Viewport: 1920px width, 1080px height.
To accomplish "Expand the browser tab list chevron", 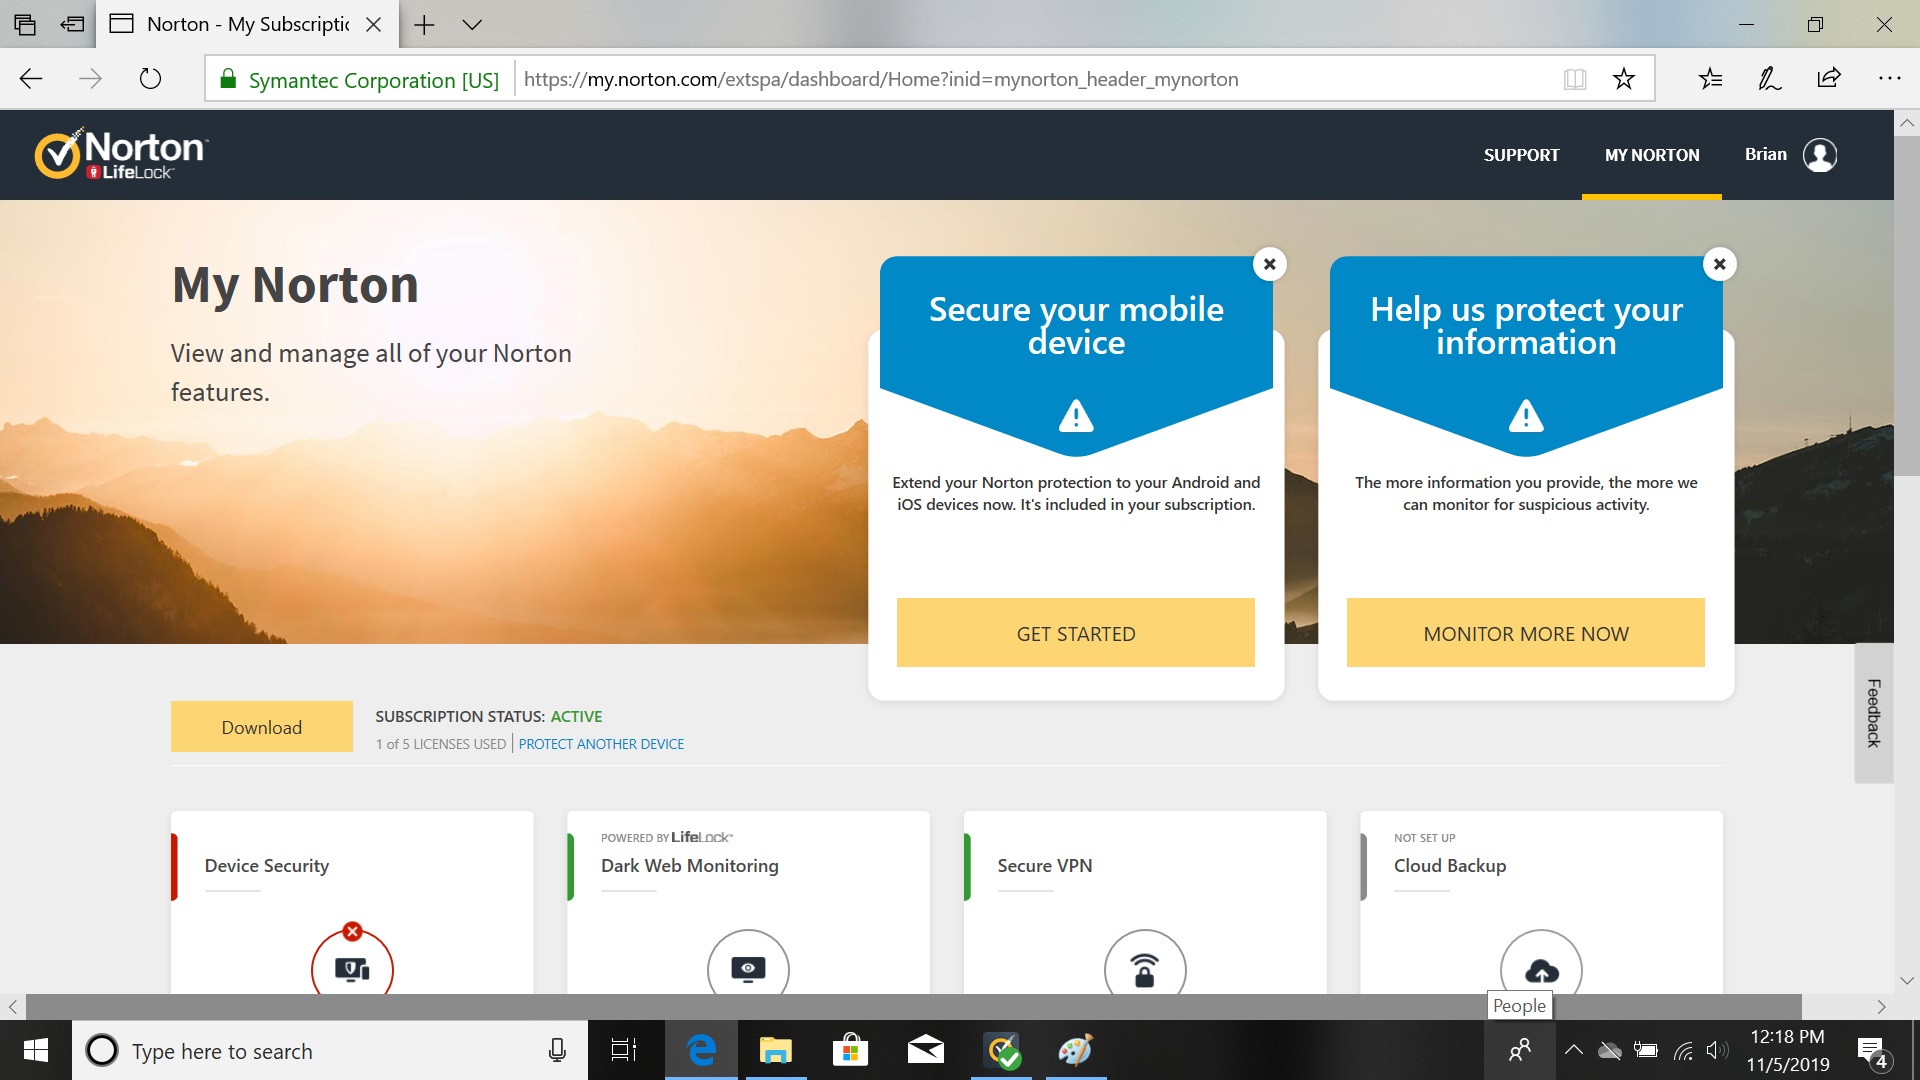I will (x=472, y=24).
